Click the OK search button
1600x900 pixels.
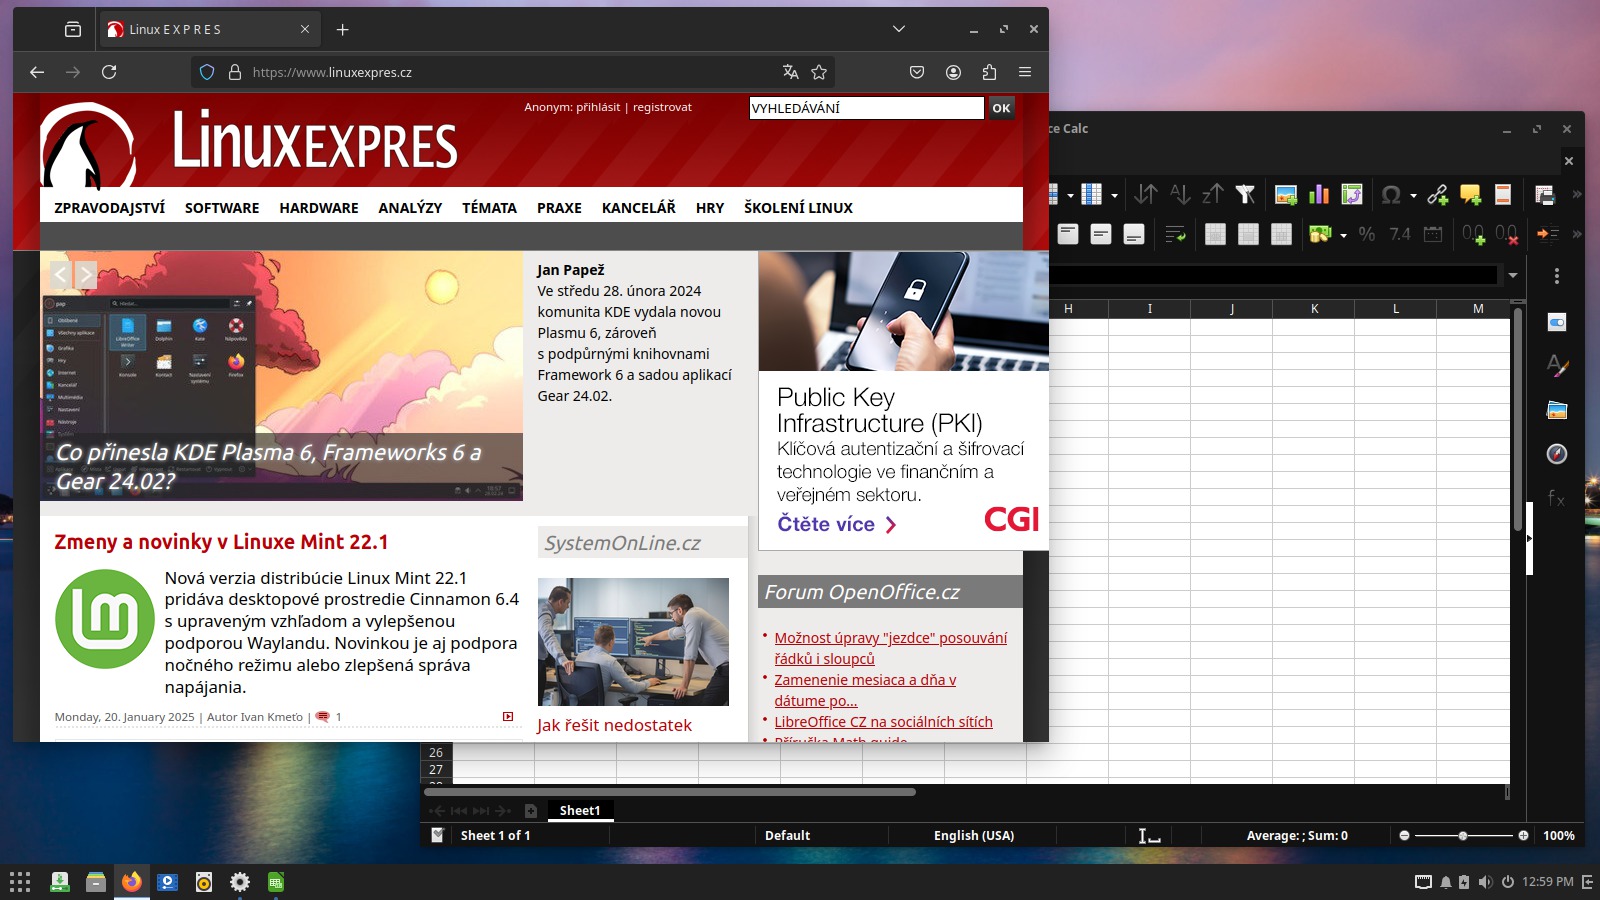click(1001, 108)
